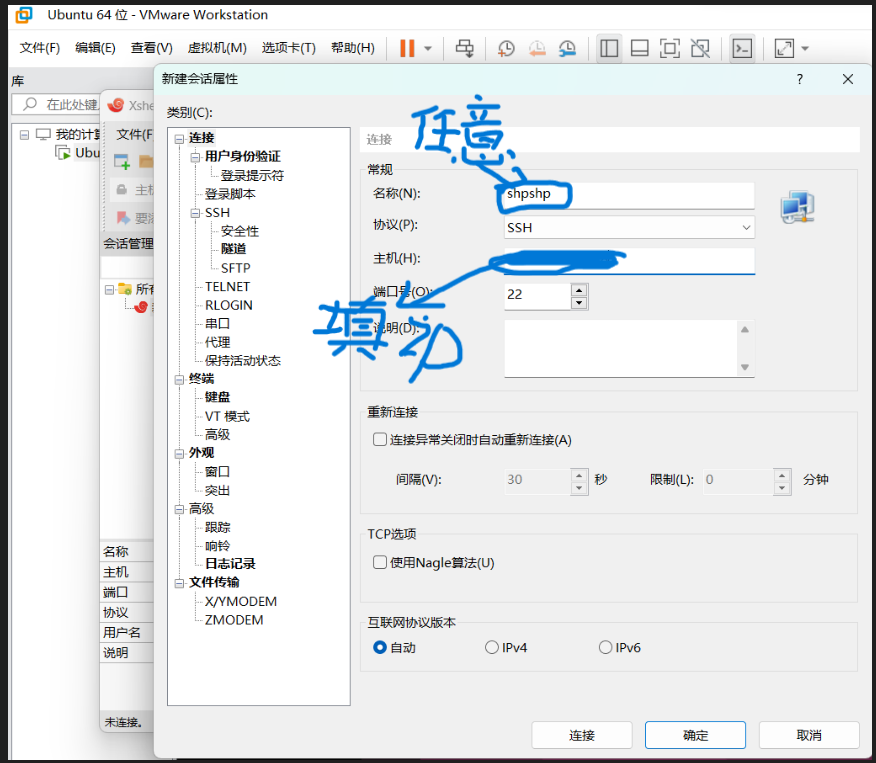The image size is (876, 763).
Task: Toggle 连接异常关闭时自动重新连接 checkbox
Action: coord(380,440)
